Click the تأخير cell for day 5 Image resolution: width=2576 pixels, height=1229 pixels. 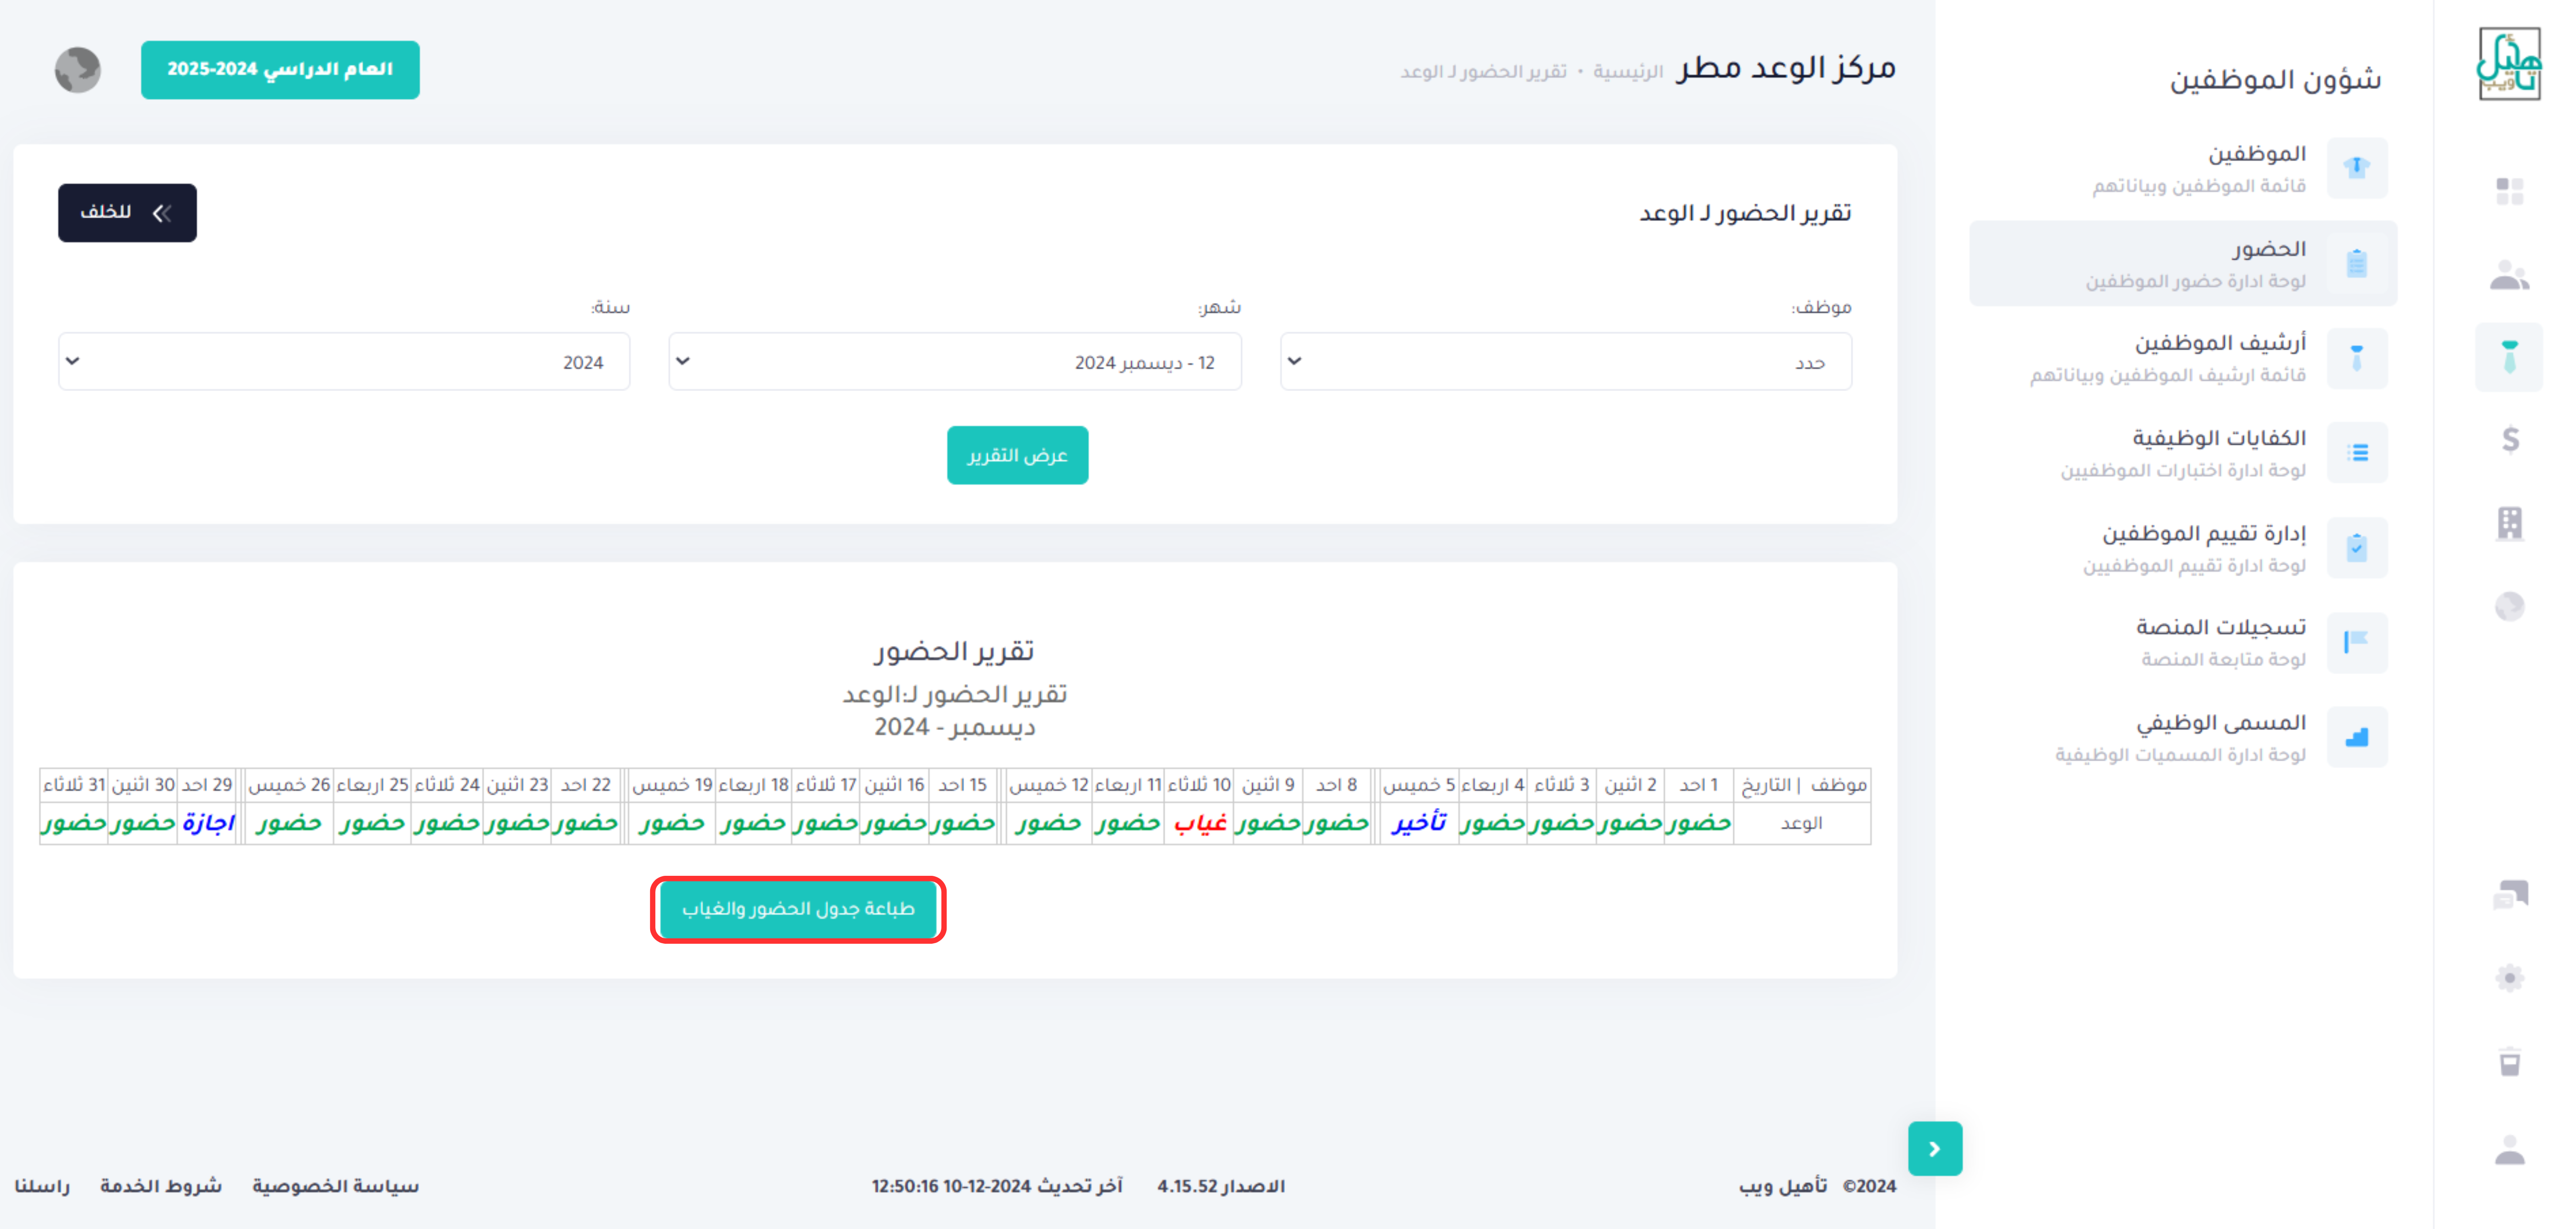1418,823
